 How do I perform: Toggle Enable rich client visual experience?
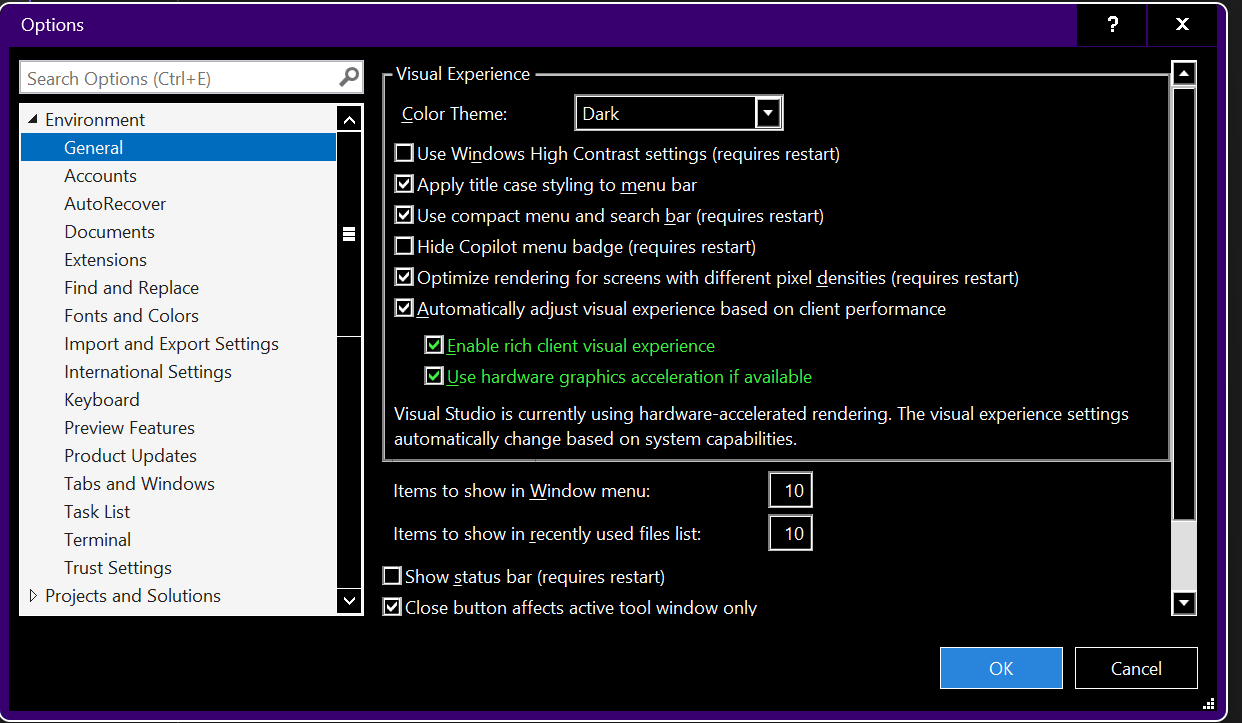[434, 345]
